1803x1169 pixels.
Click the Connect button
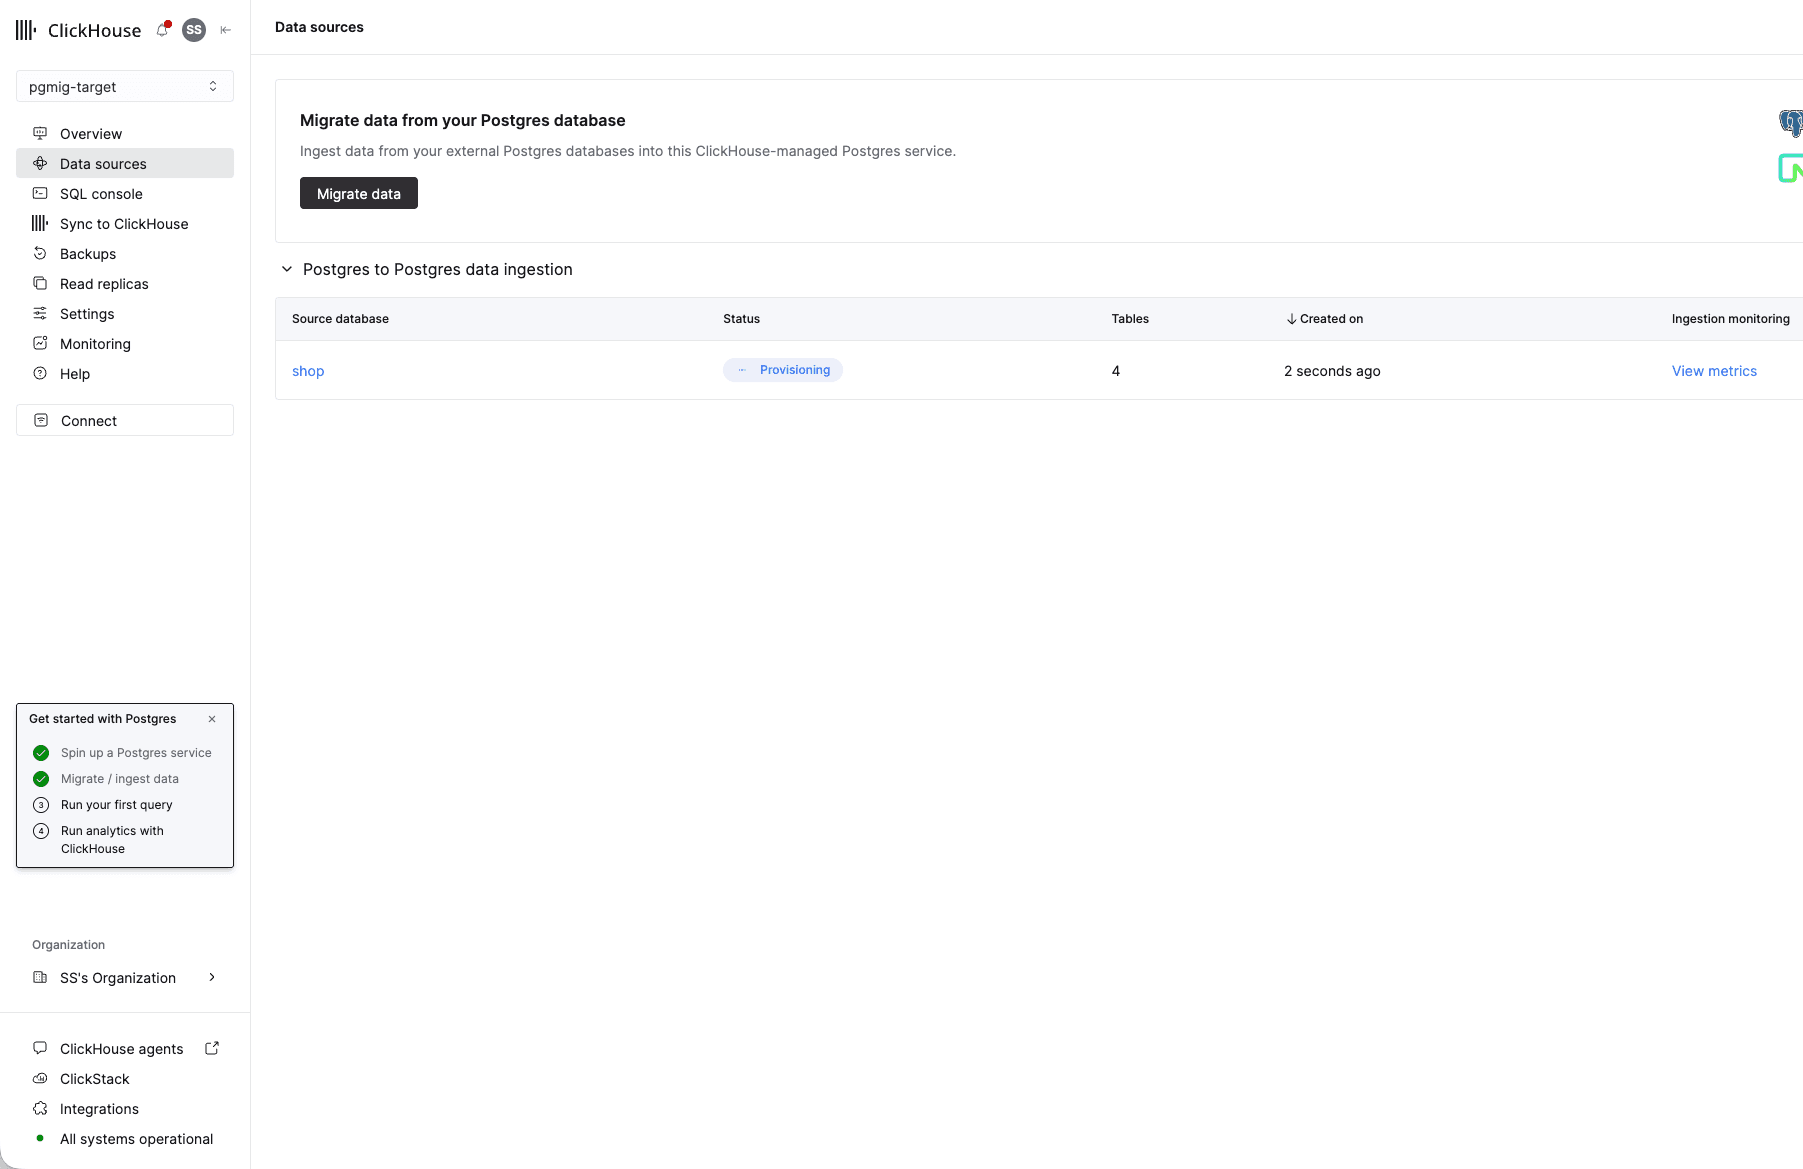125,420
